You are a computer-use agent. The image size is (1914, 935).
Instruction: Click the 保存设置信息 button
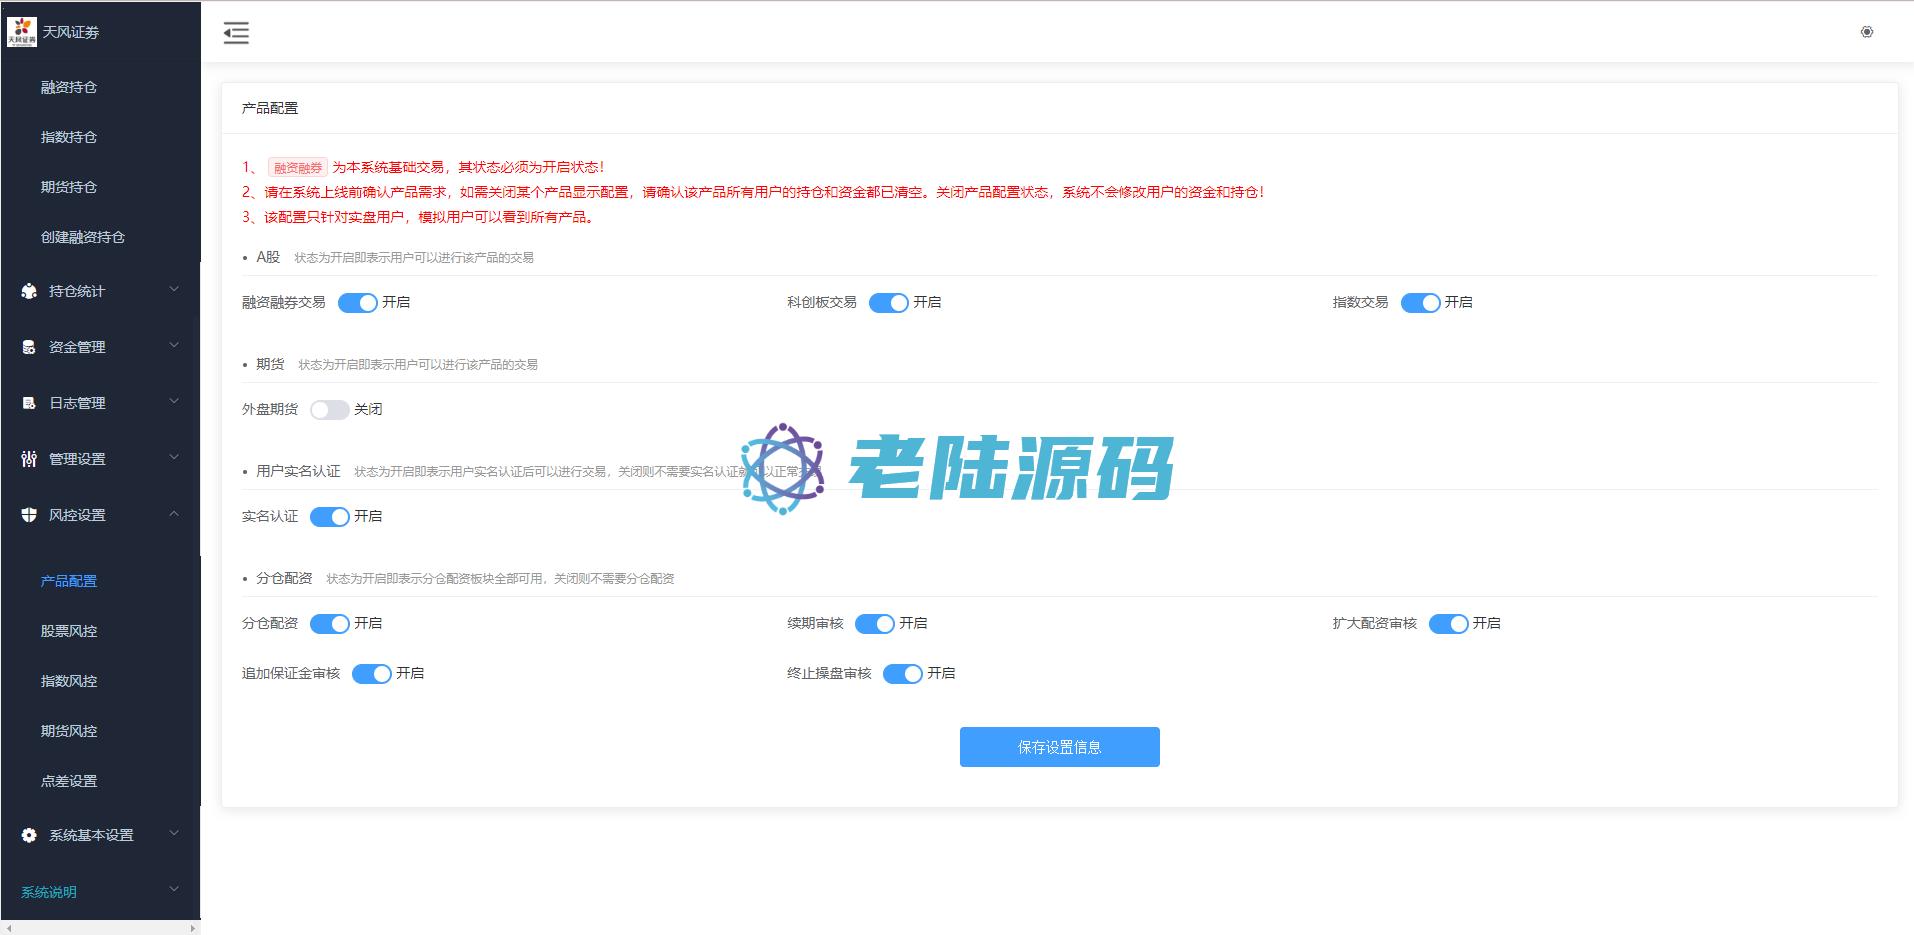click(1059, 747)
